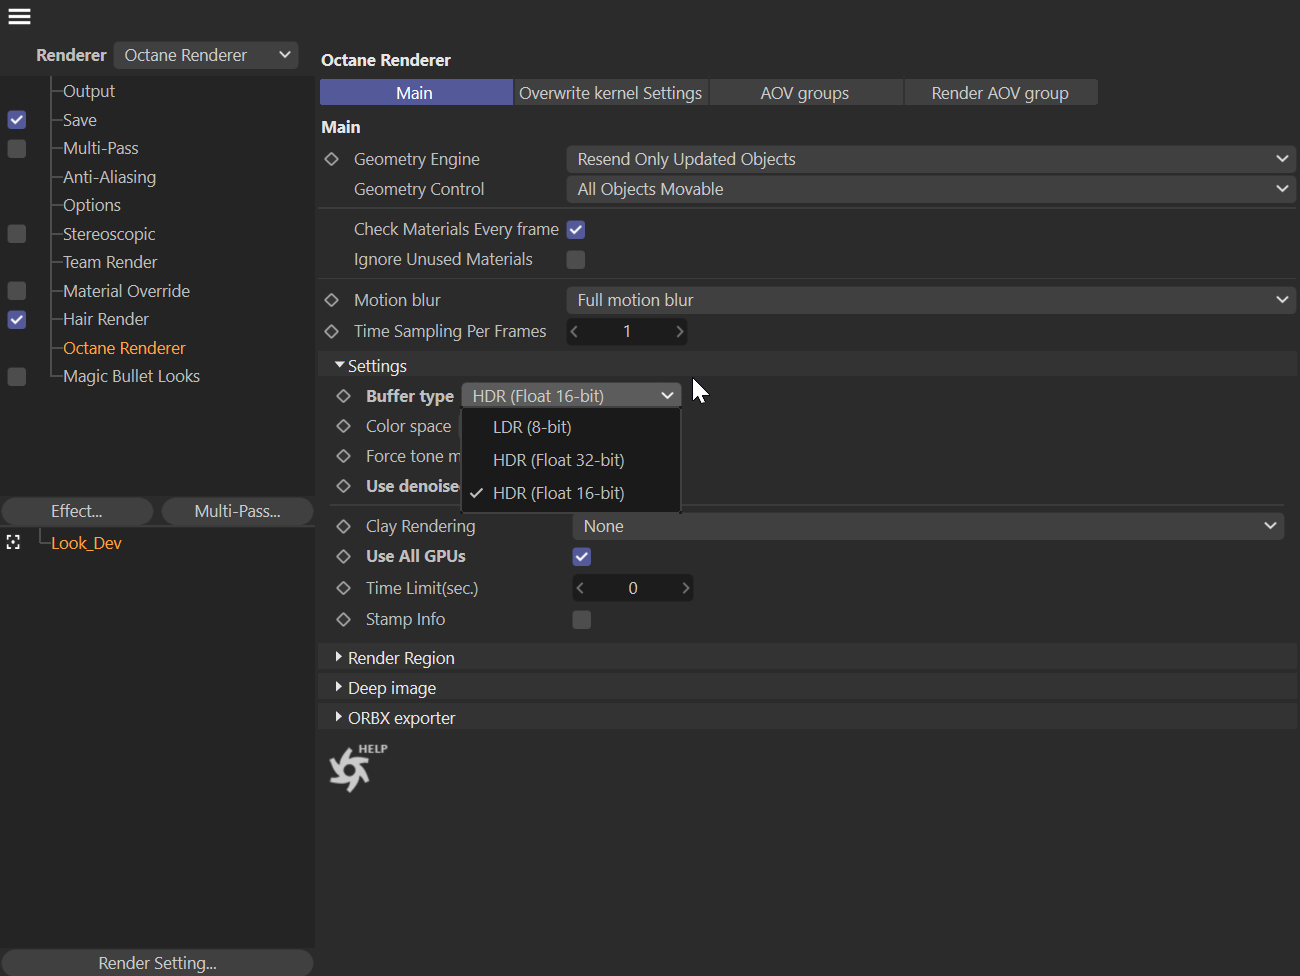This screenshot has width=1300, height=976.
Task: Toggle keyframe diamond for Motion blur
Action: [332, 300]
